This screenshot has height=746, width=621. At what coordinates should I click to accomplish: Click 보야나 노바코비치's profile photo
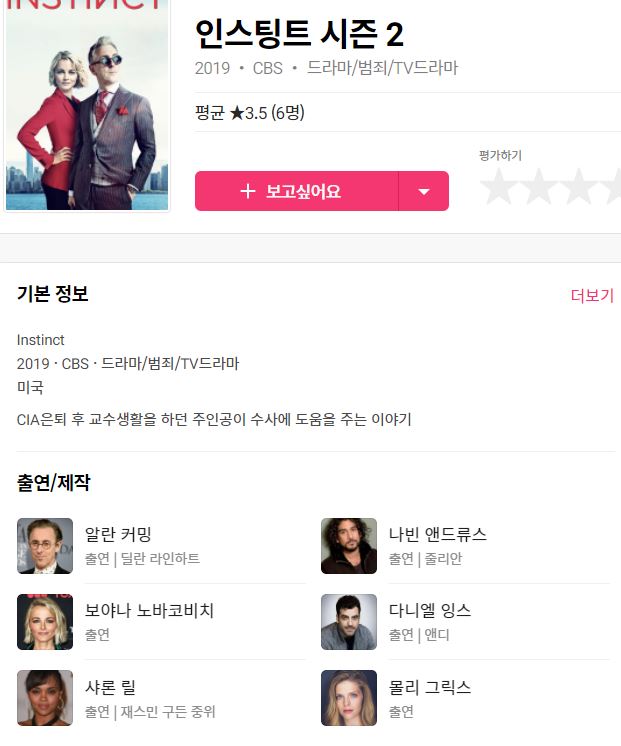45,622
